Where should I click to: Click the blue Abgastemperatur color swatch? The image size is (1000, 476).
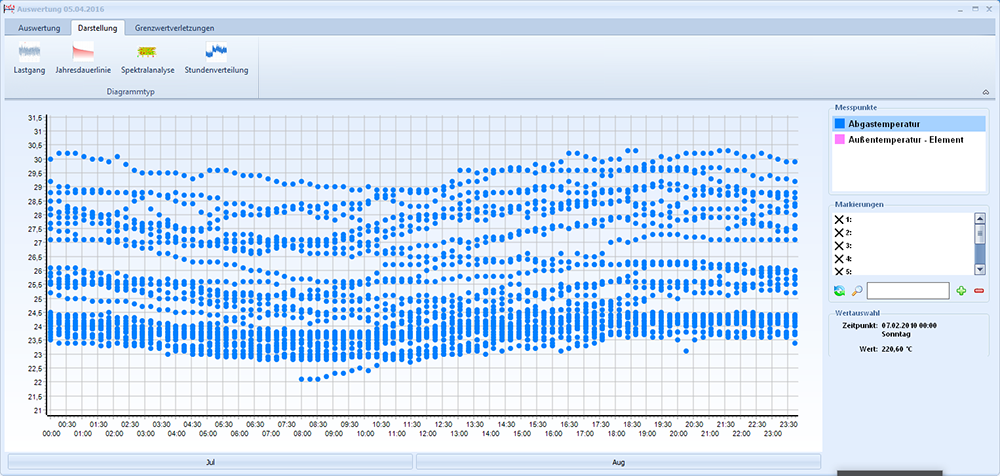[x=839, y=124]
